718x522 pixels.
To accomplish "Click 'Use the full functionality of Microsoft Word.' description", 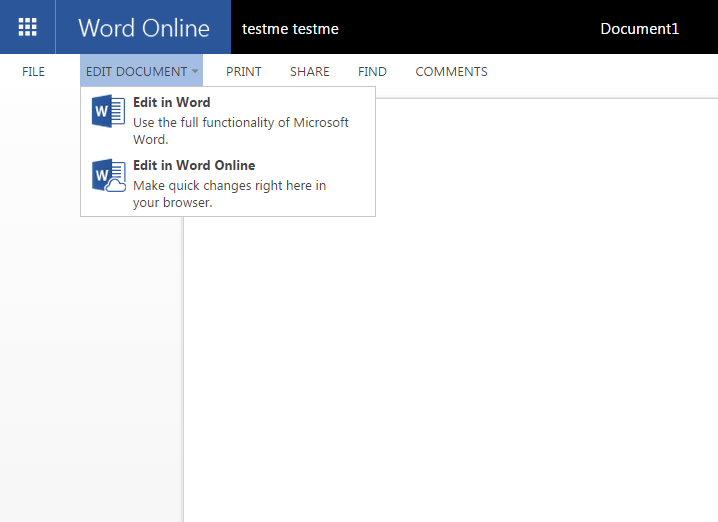I will (241, 131).
